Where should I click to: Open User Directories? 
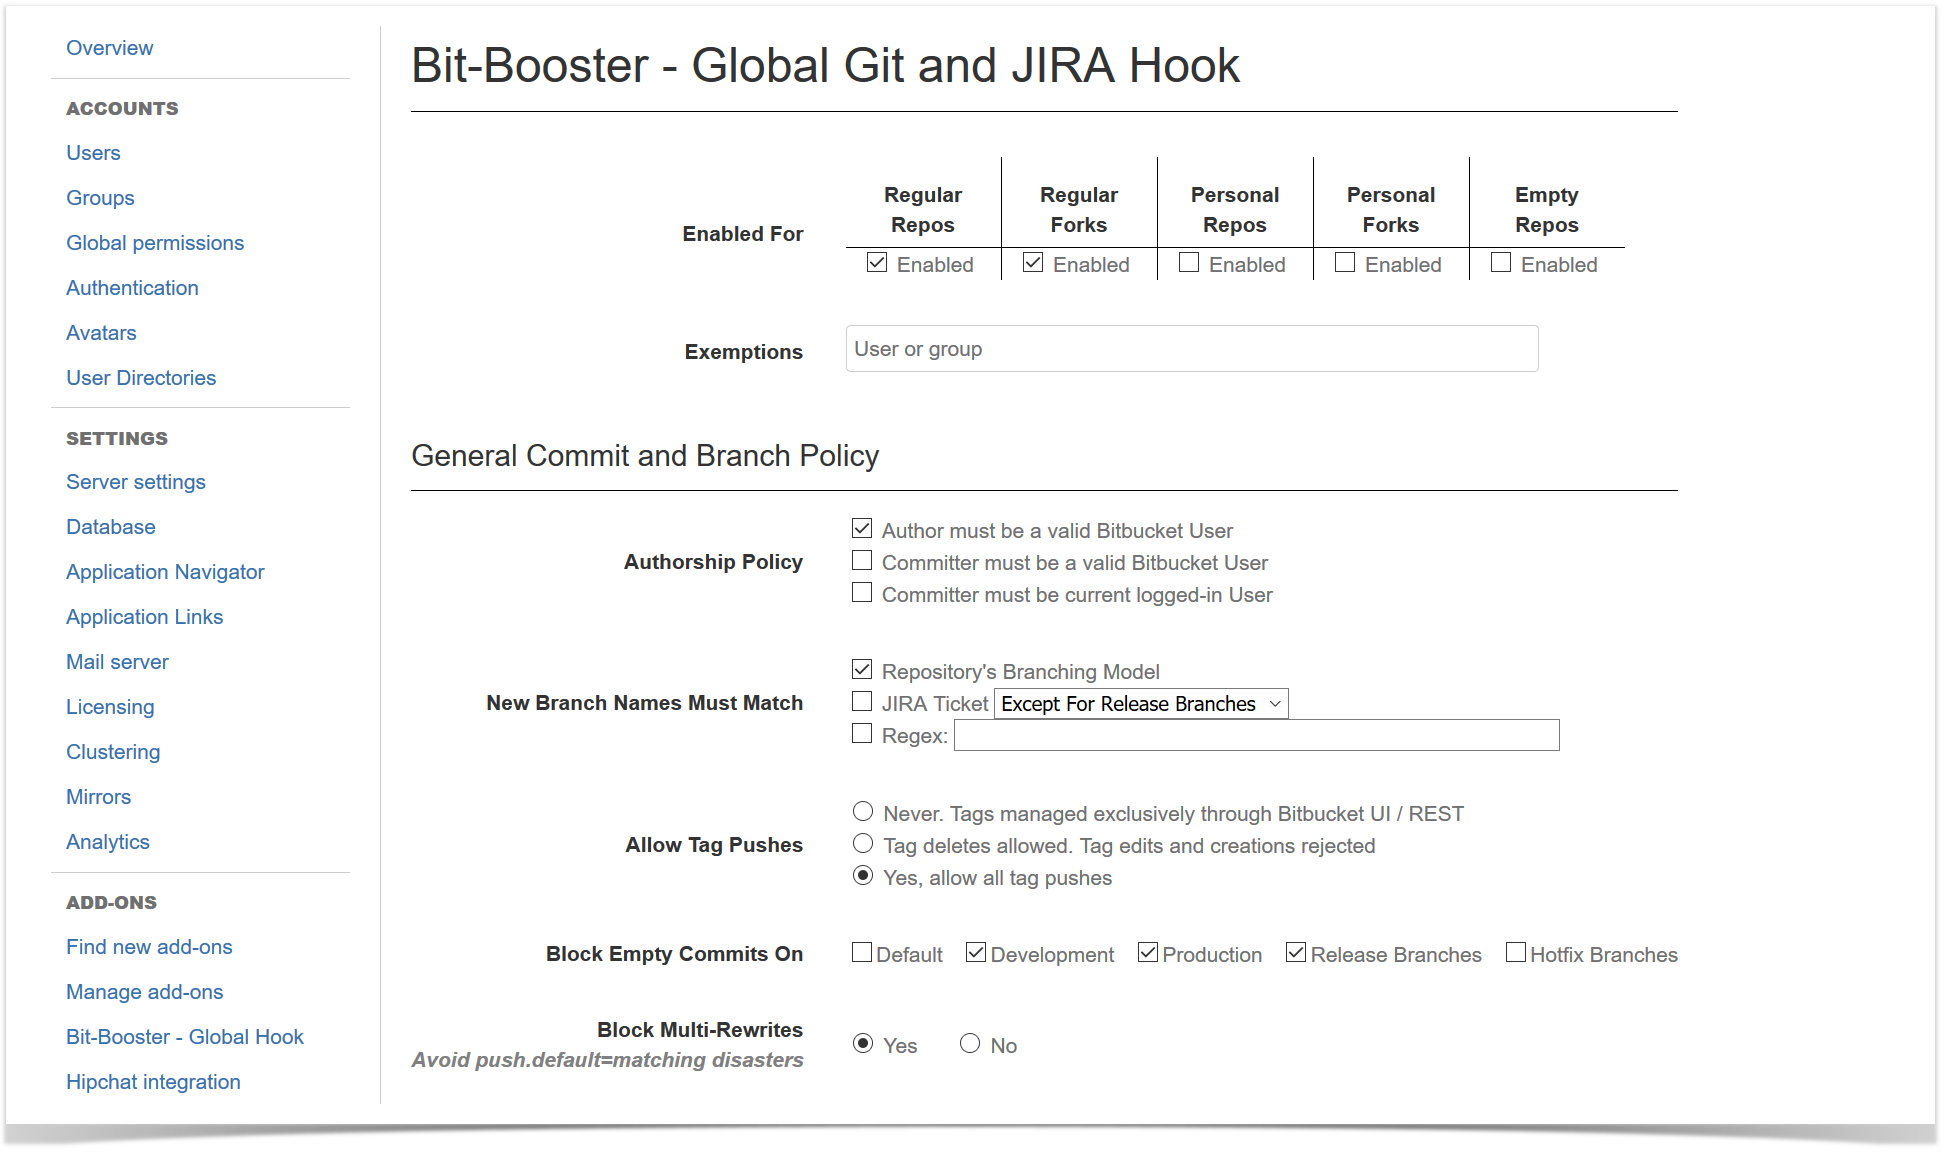click(141, 378)
